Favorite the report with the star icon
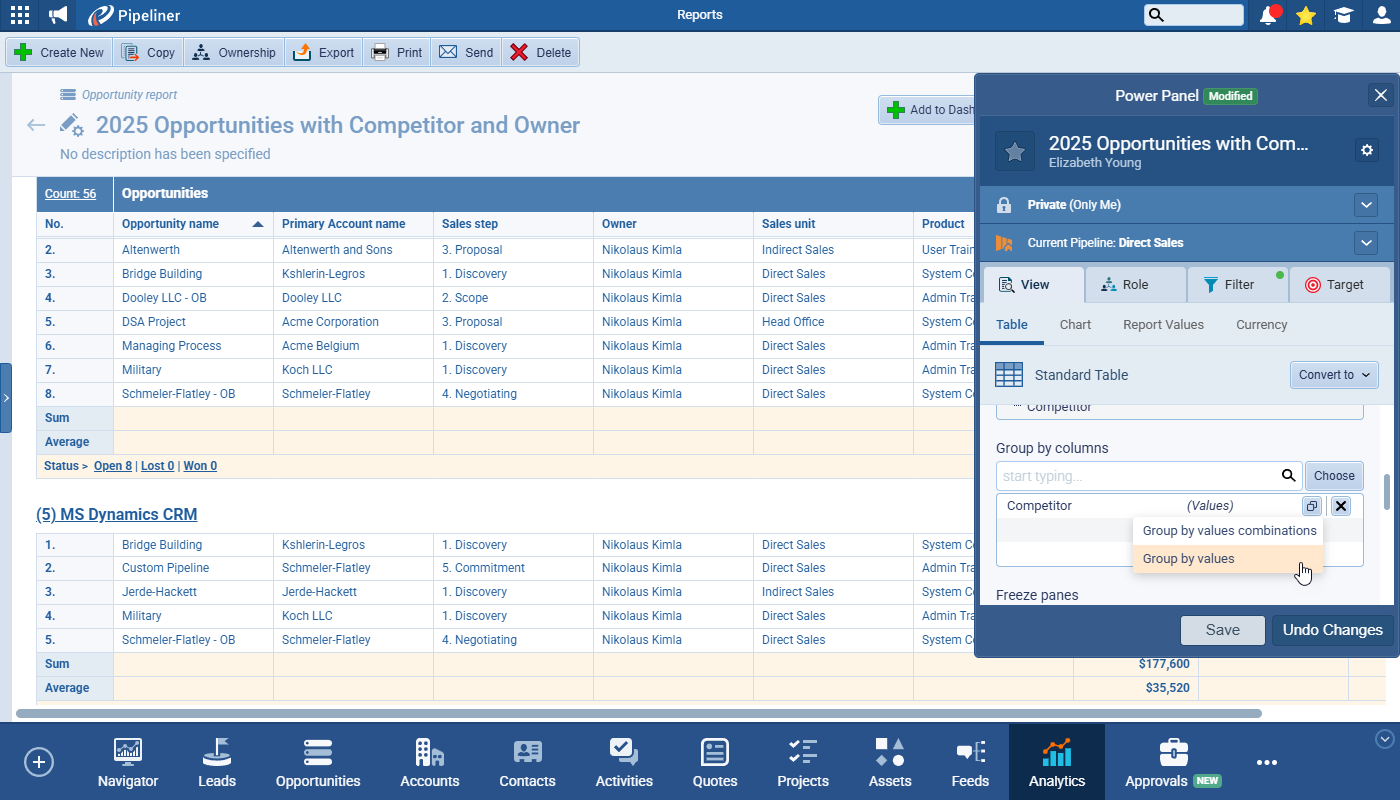 tap(1014, 151)
